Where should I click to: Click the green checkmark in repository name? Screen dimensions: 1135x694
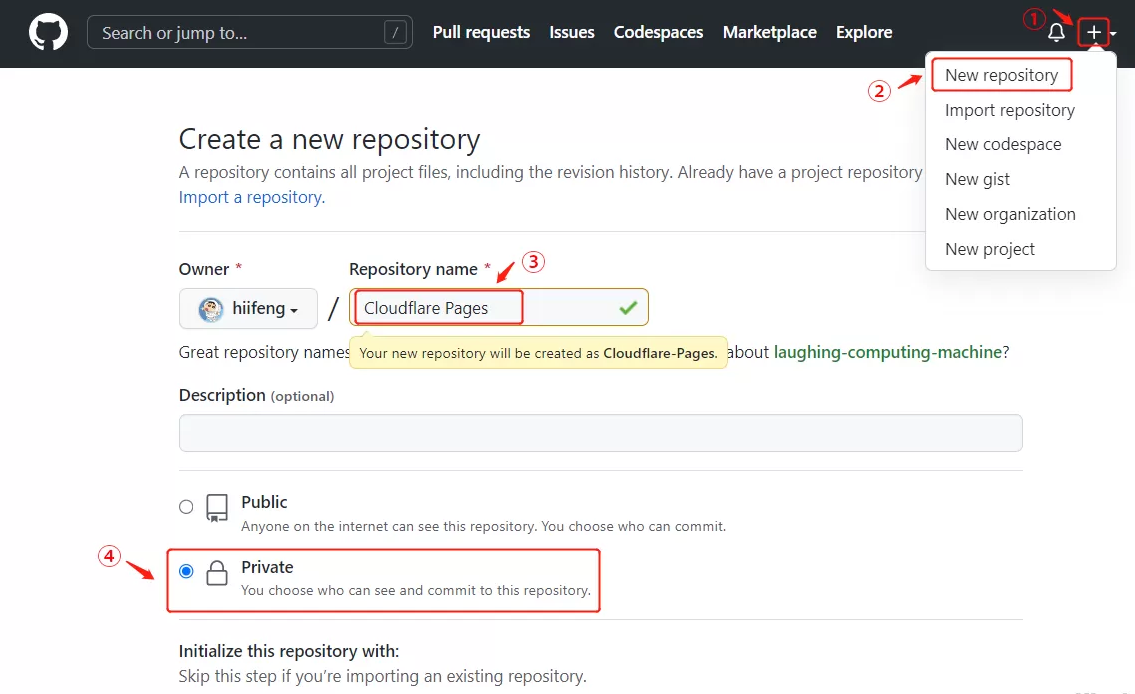point(628,308)
